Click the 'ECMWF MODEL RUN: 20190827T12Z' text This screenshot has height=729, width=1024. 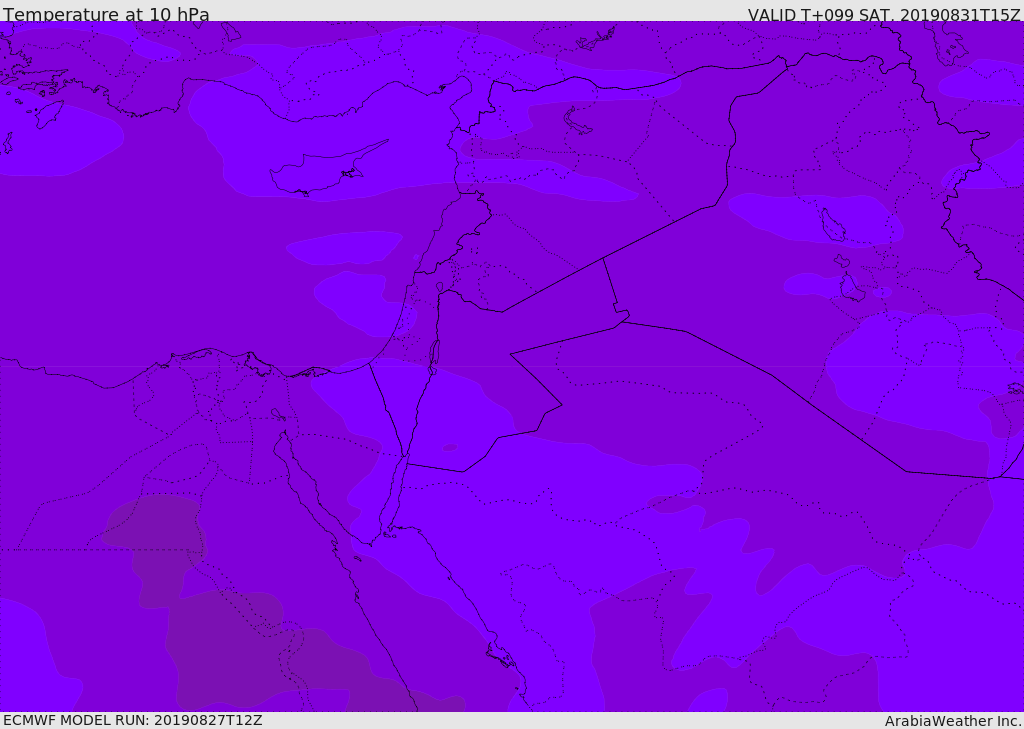point(133,720)
